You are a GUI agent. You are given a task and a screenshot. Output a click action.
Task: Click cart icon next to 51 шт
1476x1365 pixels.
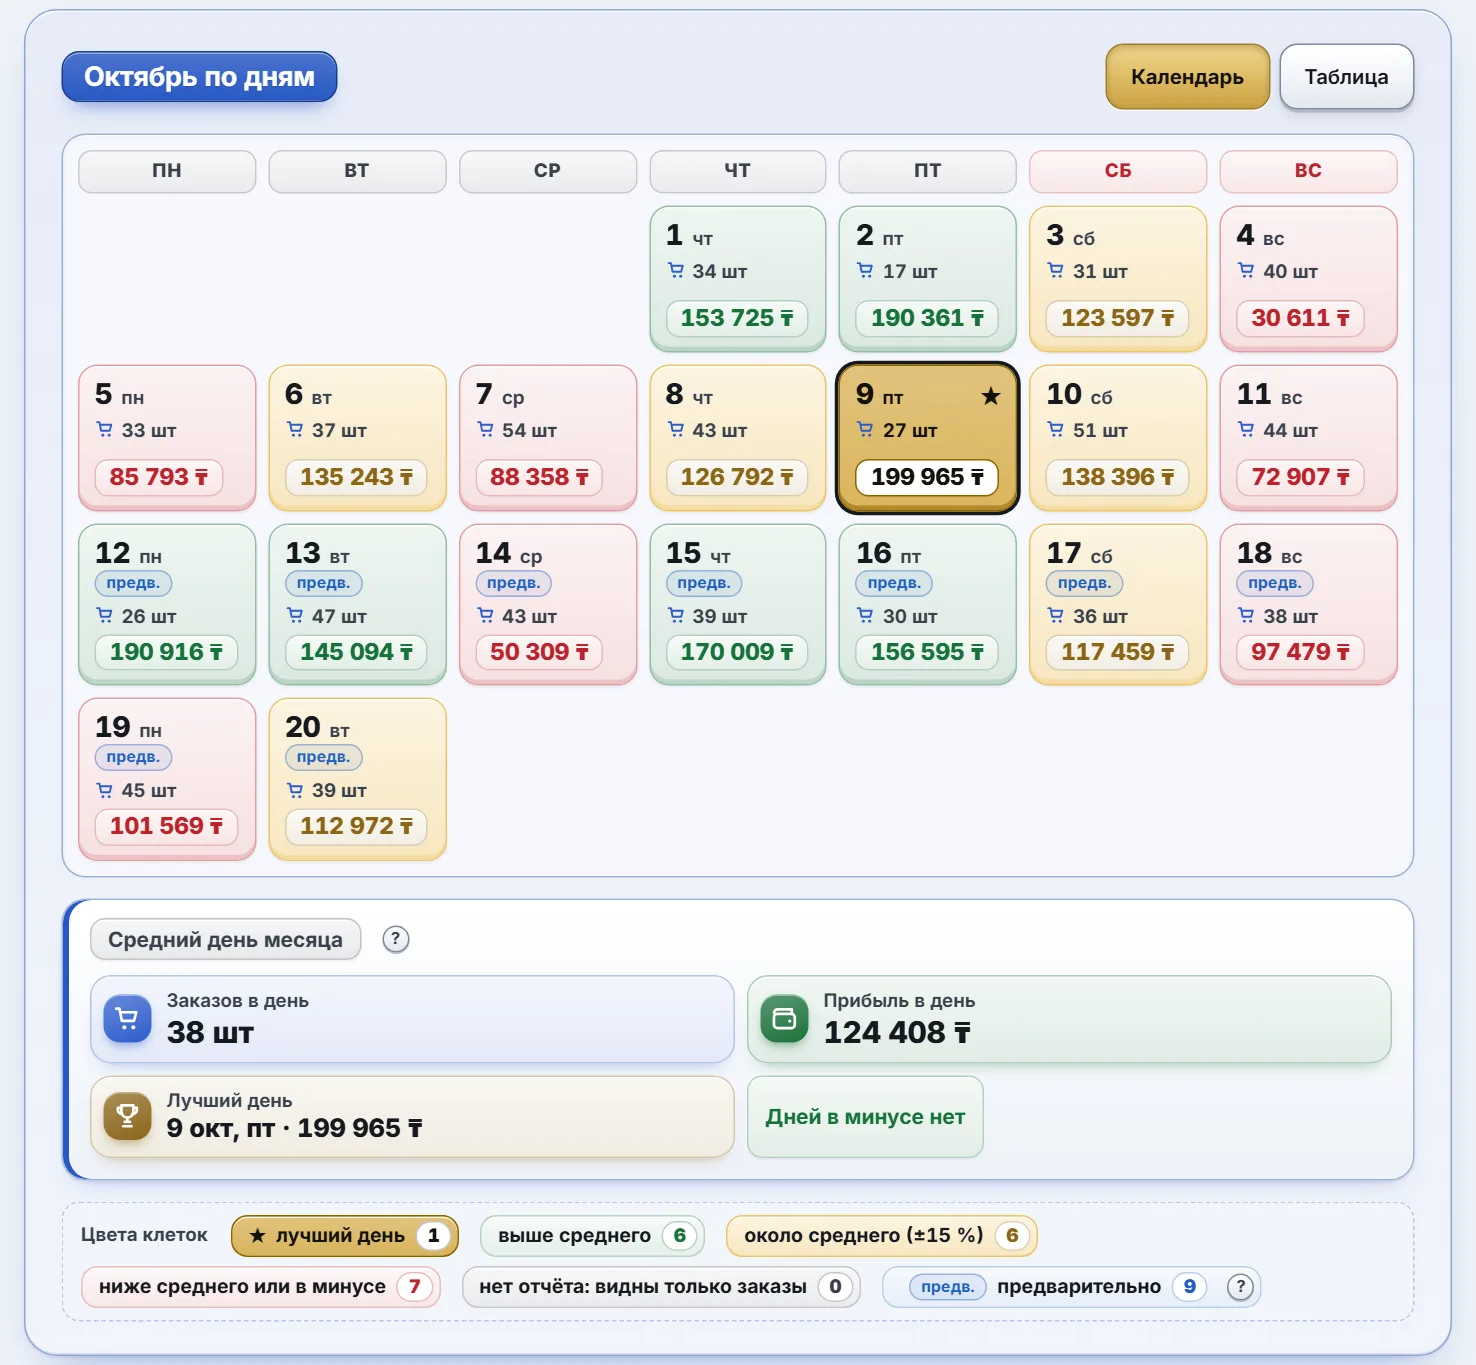point(1056,429)
